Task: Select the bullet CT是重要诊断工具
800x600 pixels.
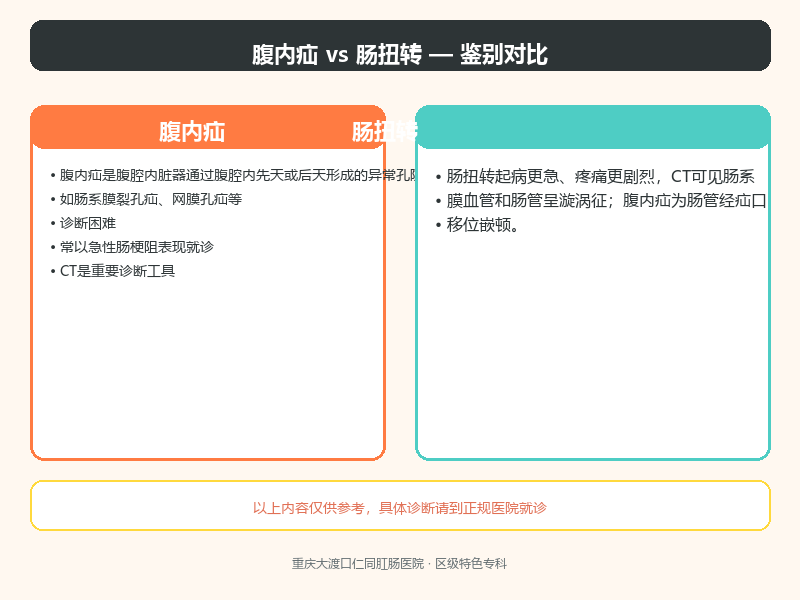Action: pos(112,271)
